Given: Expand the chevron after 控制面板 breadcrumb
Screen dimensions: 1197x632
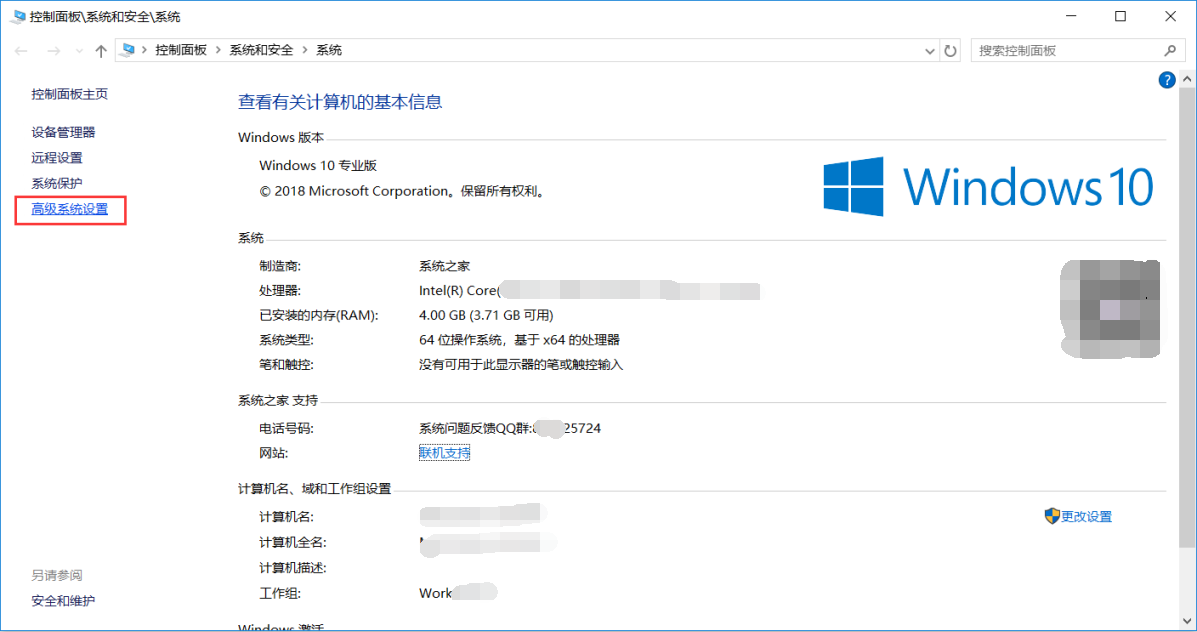Looking at the screenshot, I should click(x=218, y=50).
